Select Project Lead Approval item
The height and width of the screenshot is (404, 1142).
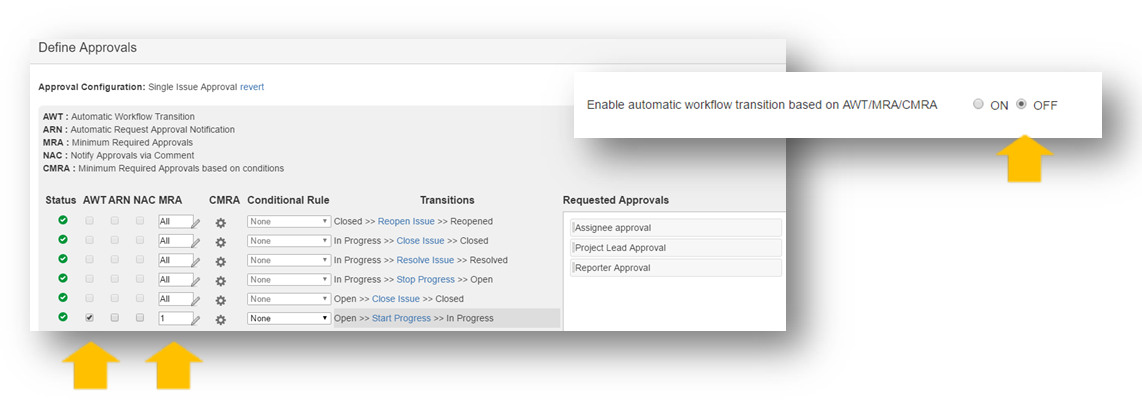(x=677, y=247)
